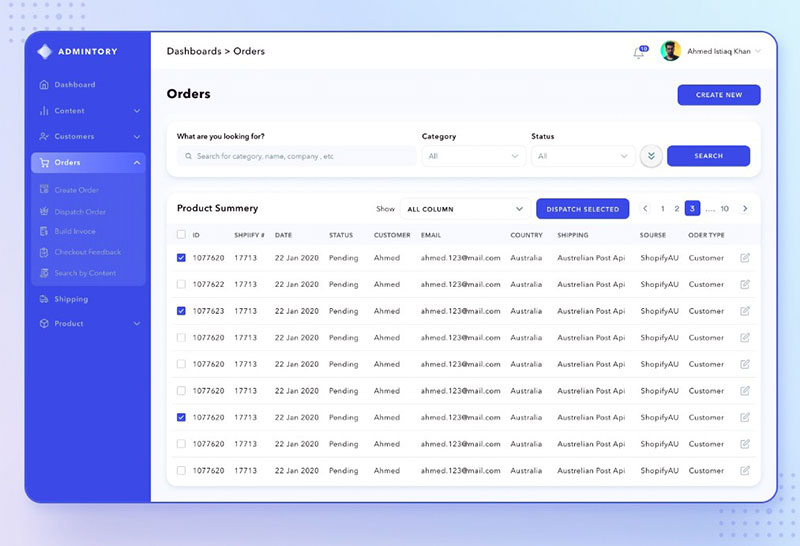Click the DISPATCH SELECTED button

coord(582,209)
